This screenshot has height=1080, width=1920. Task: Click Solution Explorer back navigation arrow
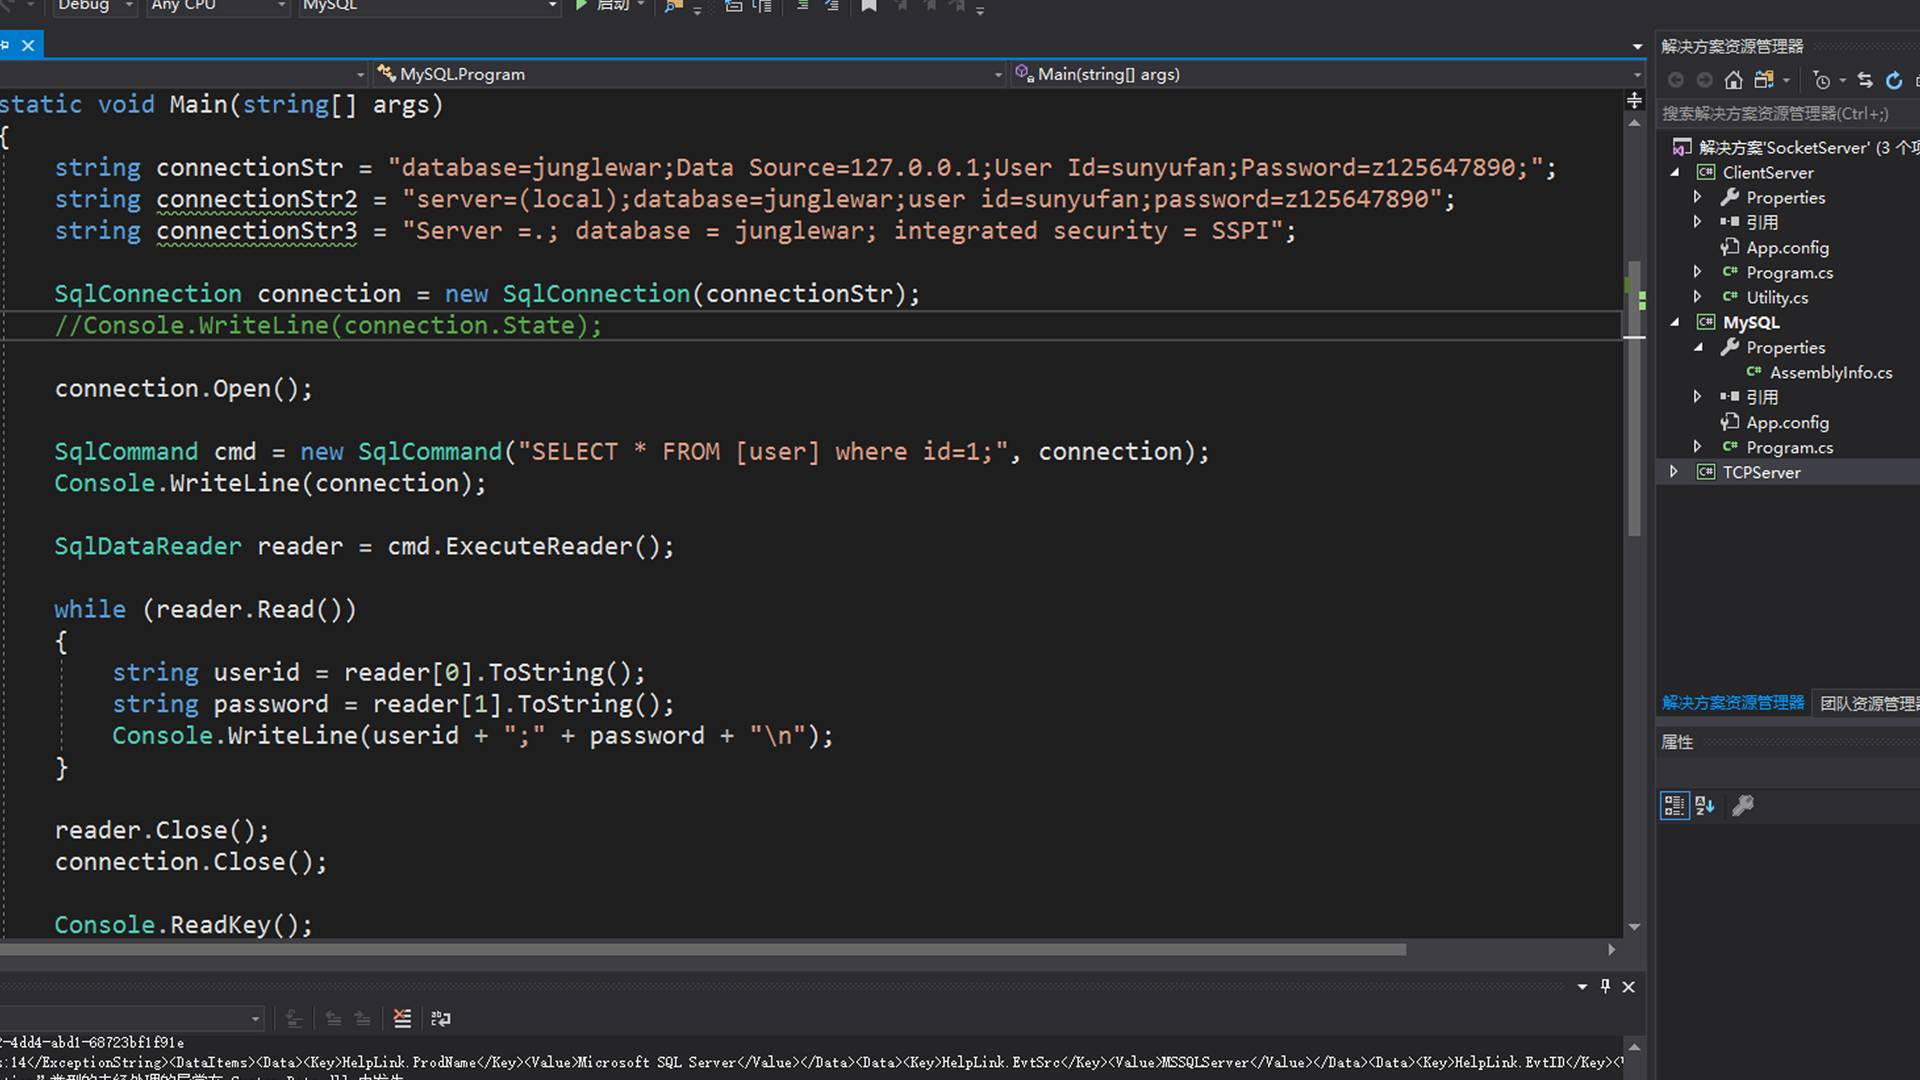[1676, 80]
